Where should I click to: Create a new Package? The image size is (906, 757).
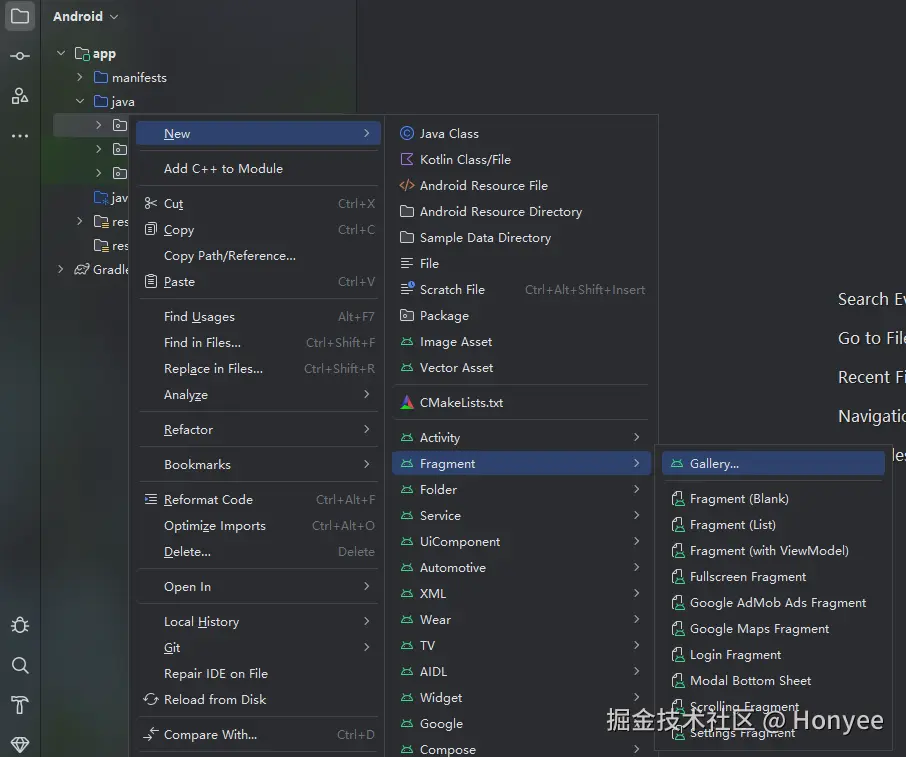click(x=522, y=316)
